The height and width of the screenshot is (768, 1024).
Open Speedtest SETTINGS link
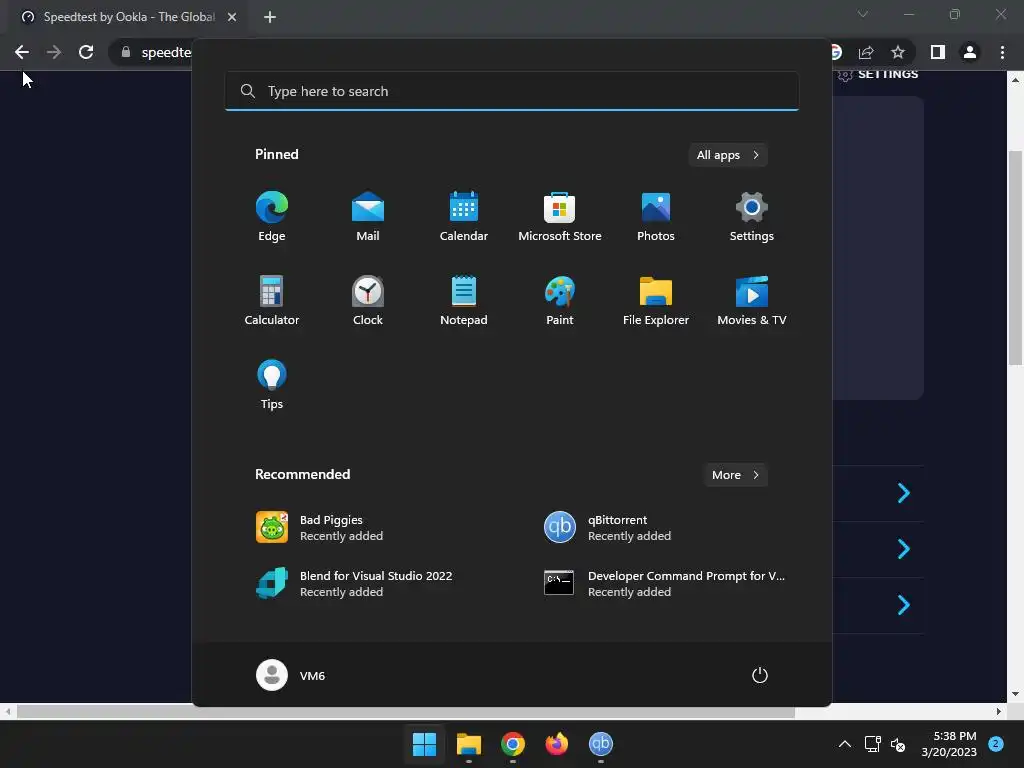pos(878,74)
